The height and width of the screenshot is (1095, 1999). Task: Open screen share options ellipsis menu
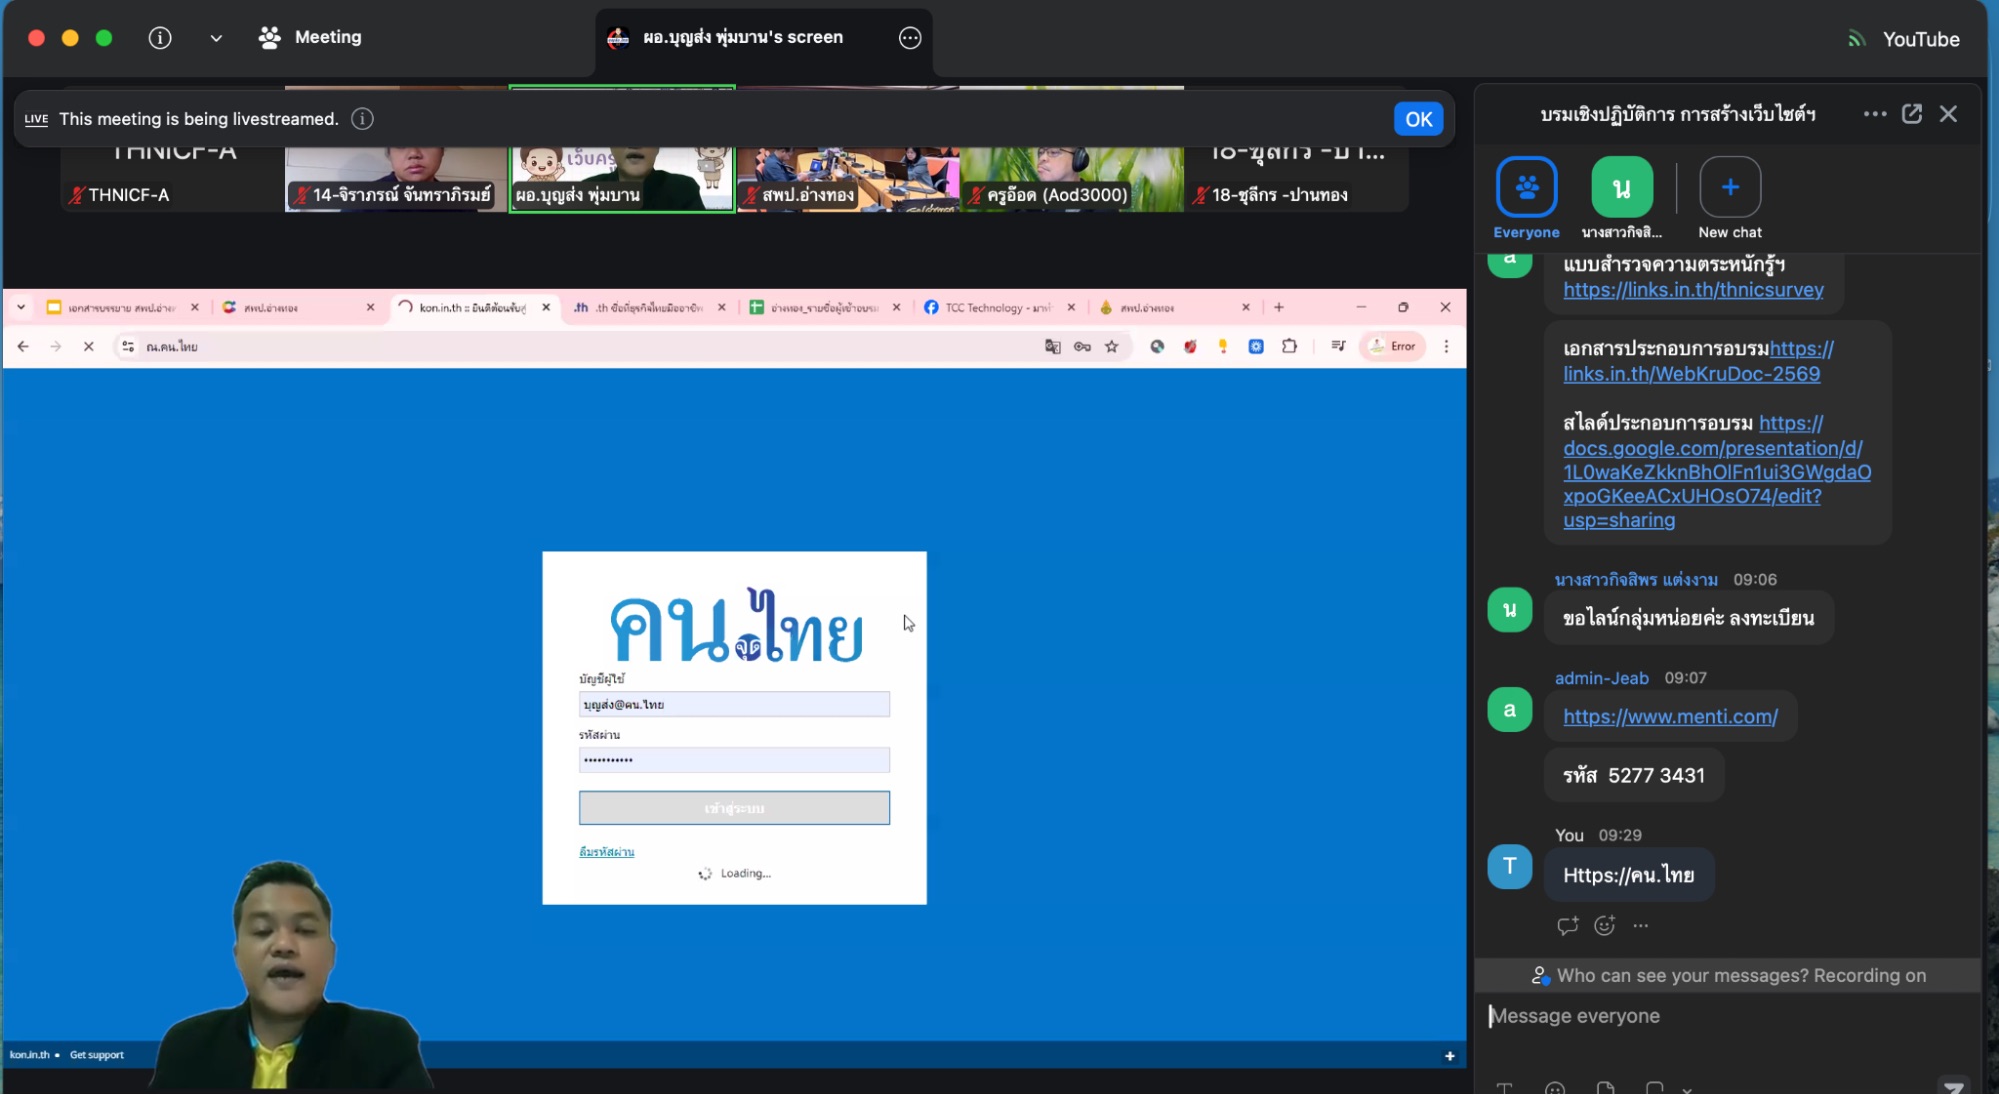coord(909,38)
